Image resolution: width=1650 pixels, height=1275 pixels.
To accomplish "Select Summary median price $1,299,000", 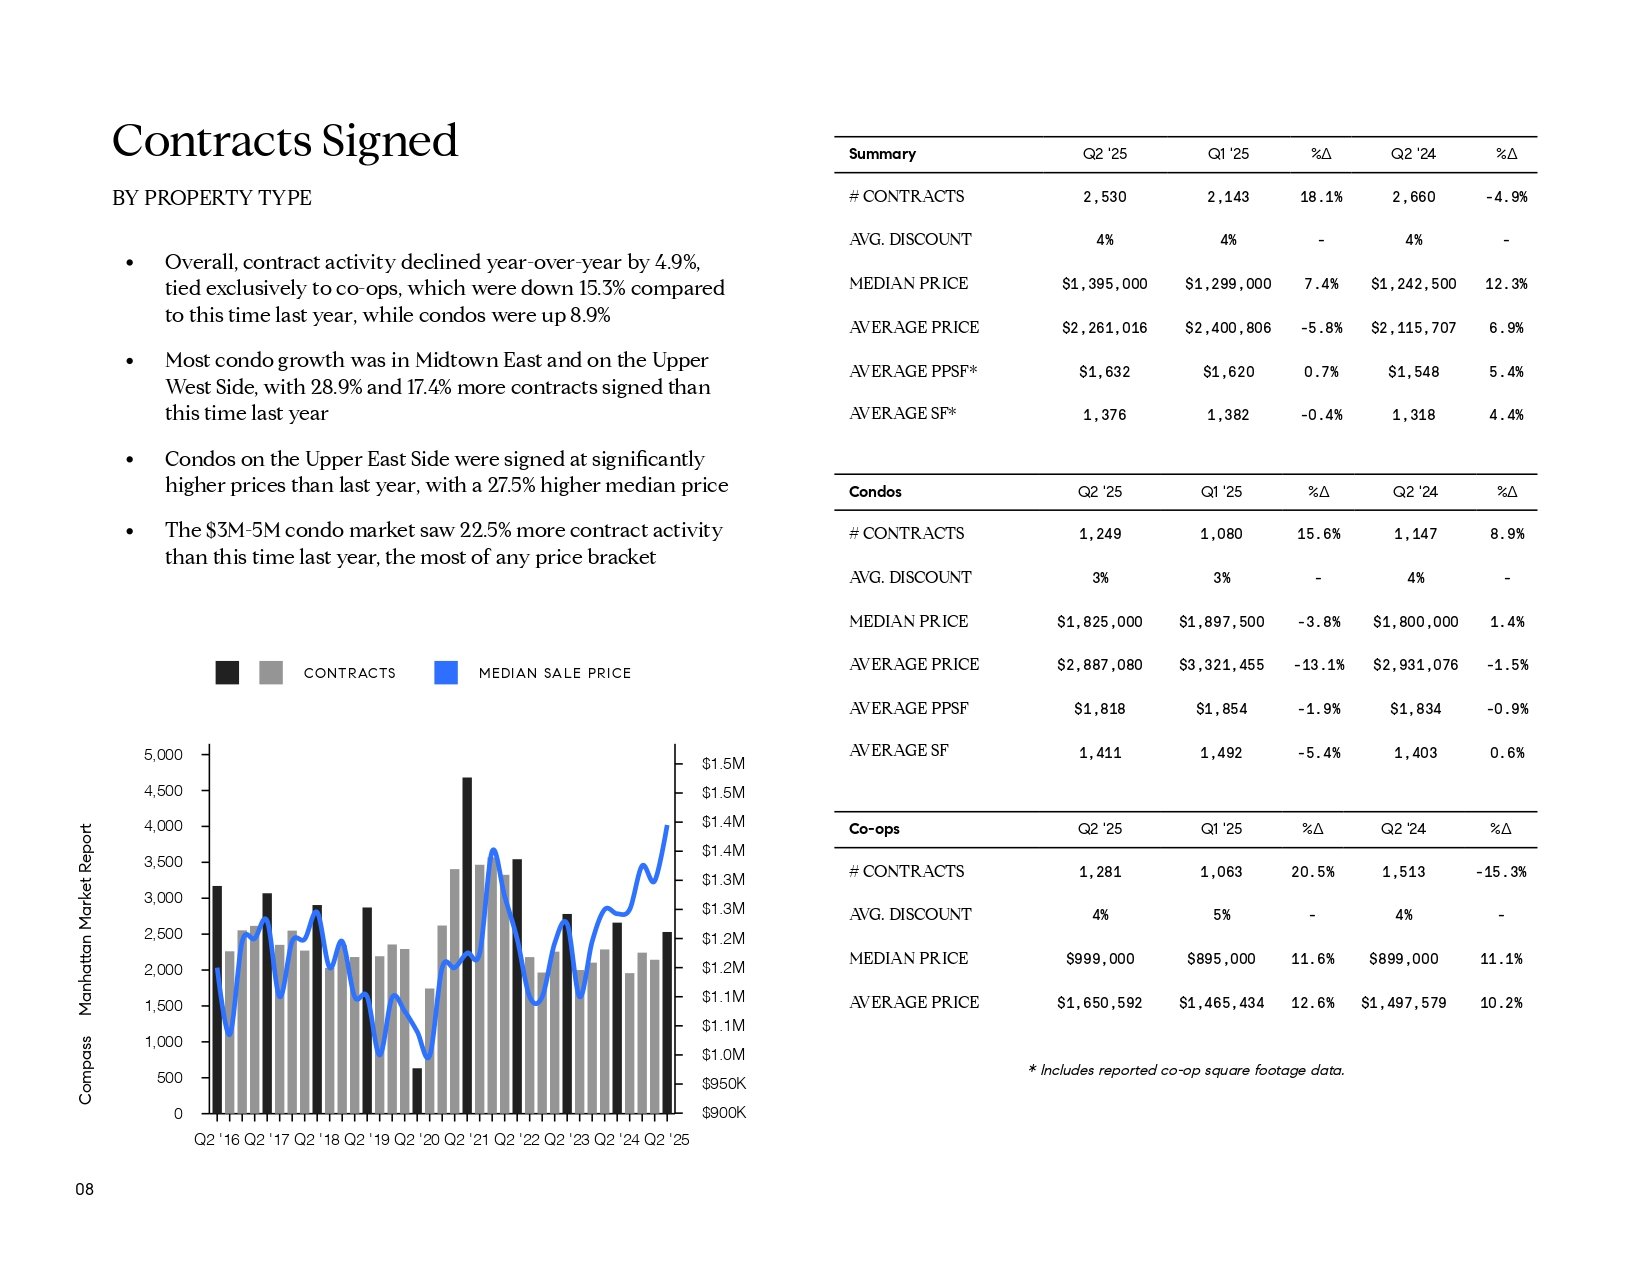I will point(1228,284).
